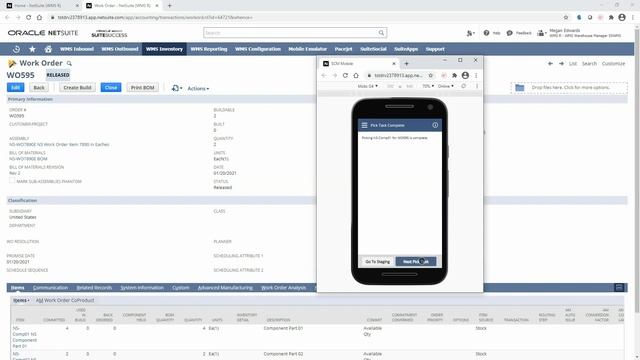Open the Actions dropdown

[x=198, y=89]
